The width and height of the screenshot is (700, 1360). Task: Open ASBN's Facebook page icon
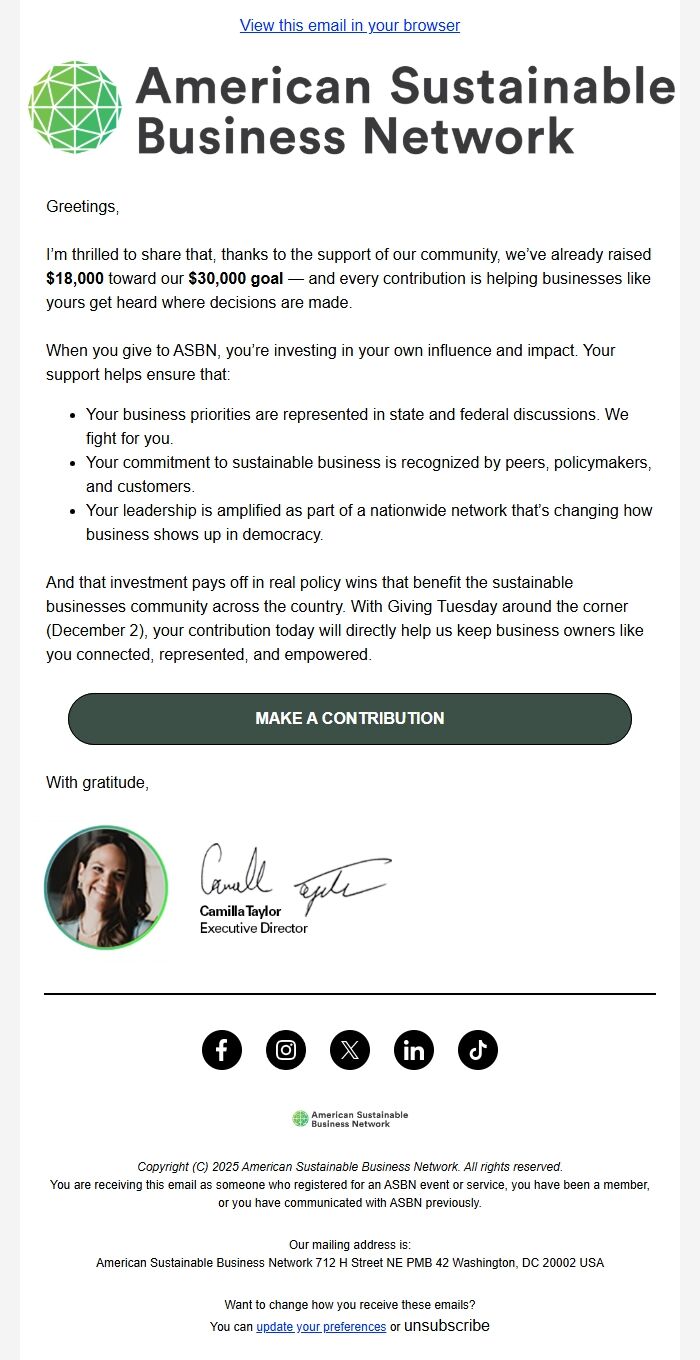pos(222,1050)
